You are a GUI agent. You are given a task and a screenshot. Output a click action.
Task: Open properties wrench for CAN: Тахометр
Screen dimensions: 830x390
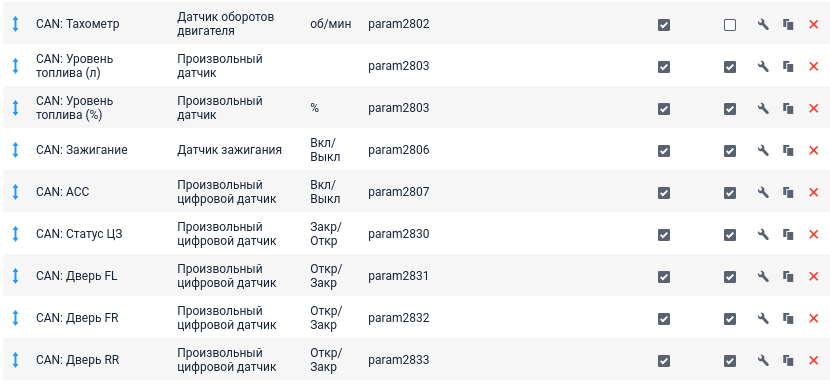(x=763, y=25)
